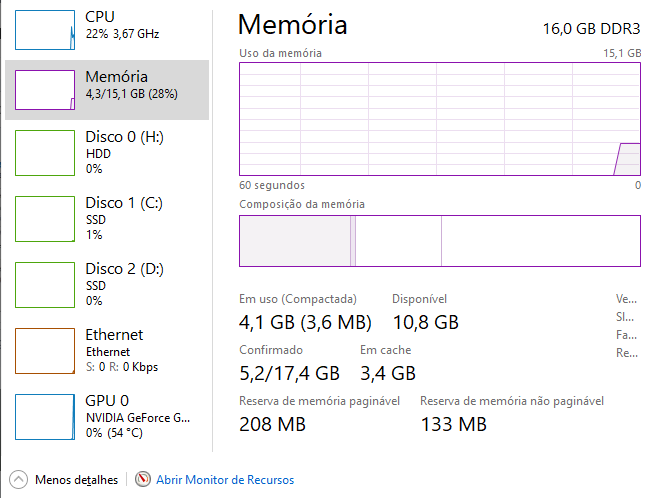Collapse view with Menos detalhes arrow icon
661x498 pixels.
click(19, 479)
